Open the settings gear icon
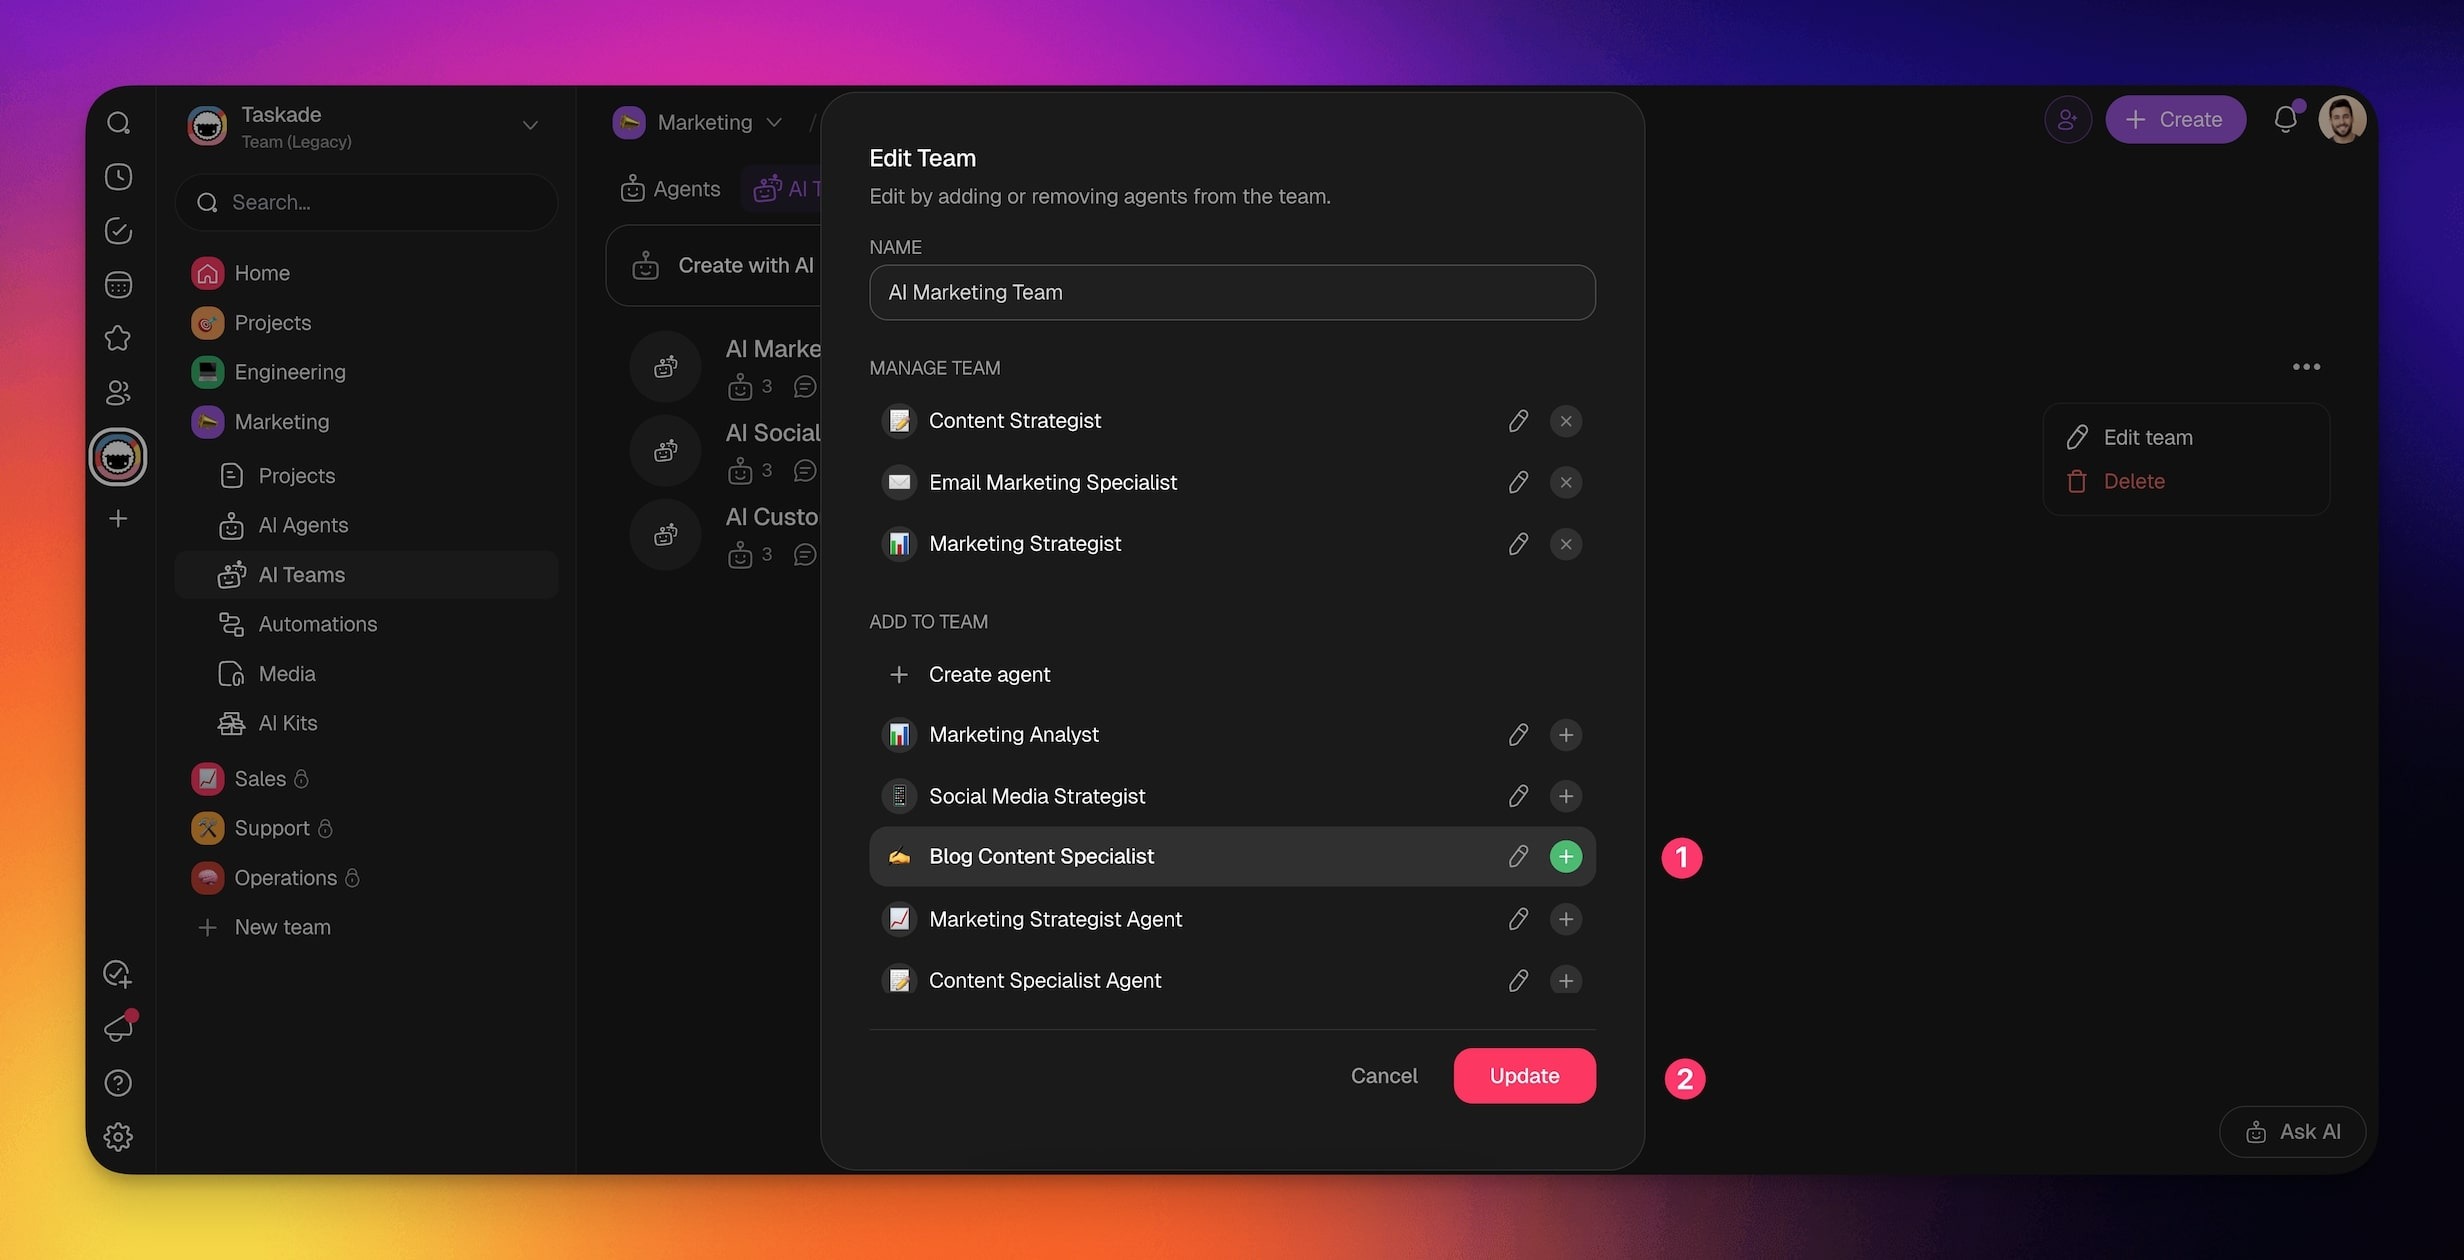This screenshot has width=2464, height=1260. click(118, 1137)
